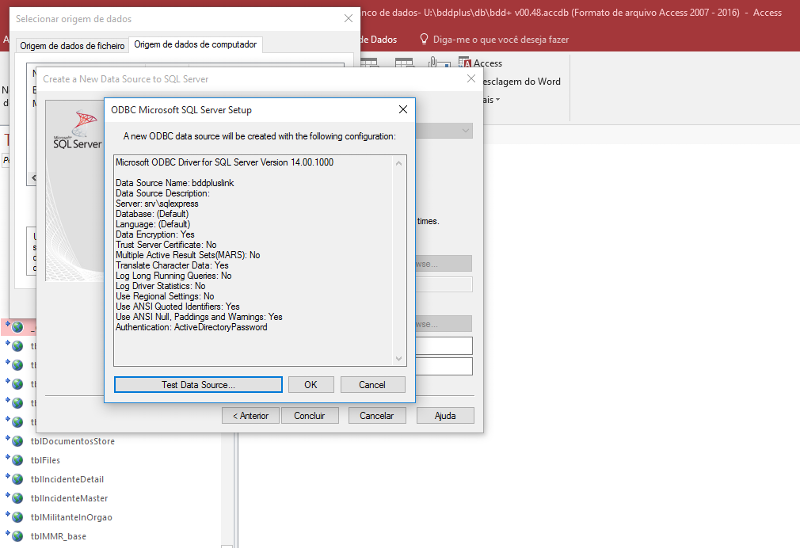800x548 pixels.
Task: Select the Log Driver Statistics: No line
Action: tap(160, 286)
